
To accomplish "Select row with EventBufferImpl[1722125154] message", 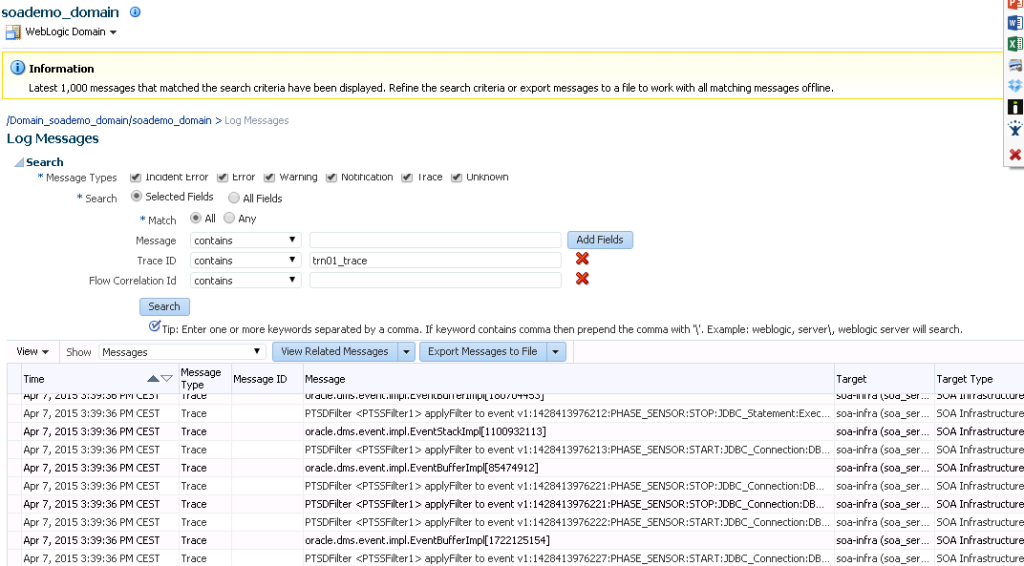I will point(516,541).
